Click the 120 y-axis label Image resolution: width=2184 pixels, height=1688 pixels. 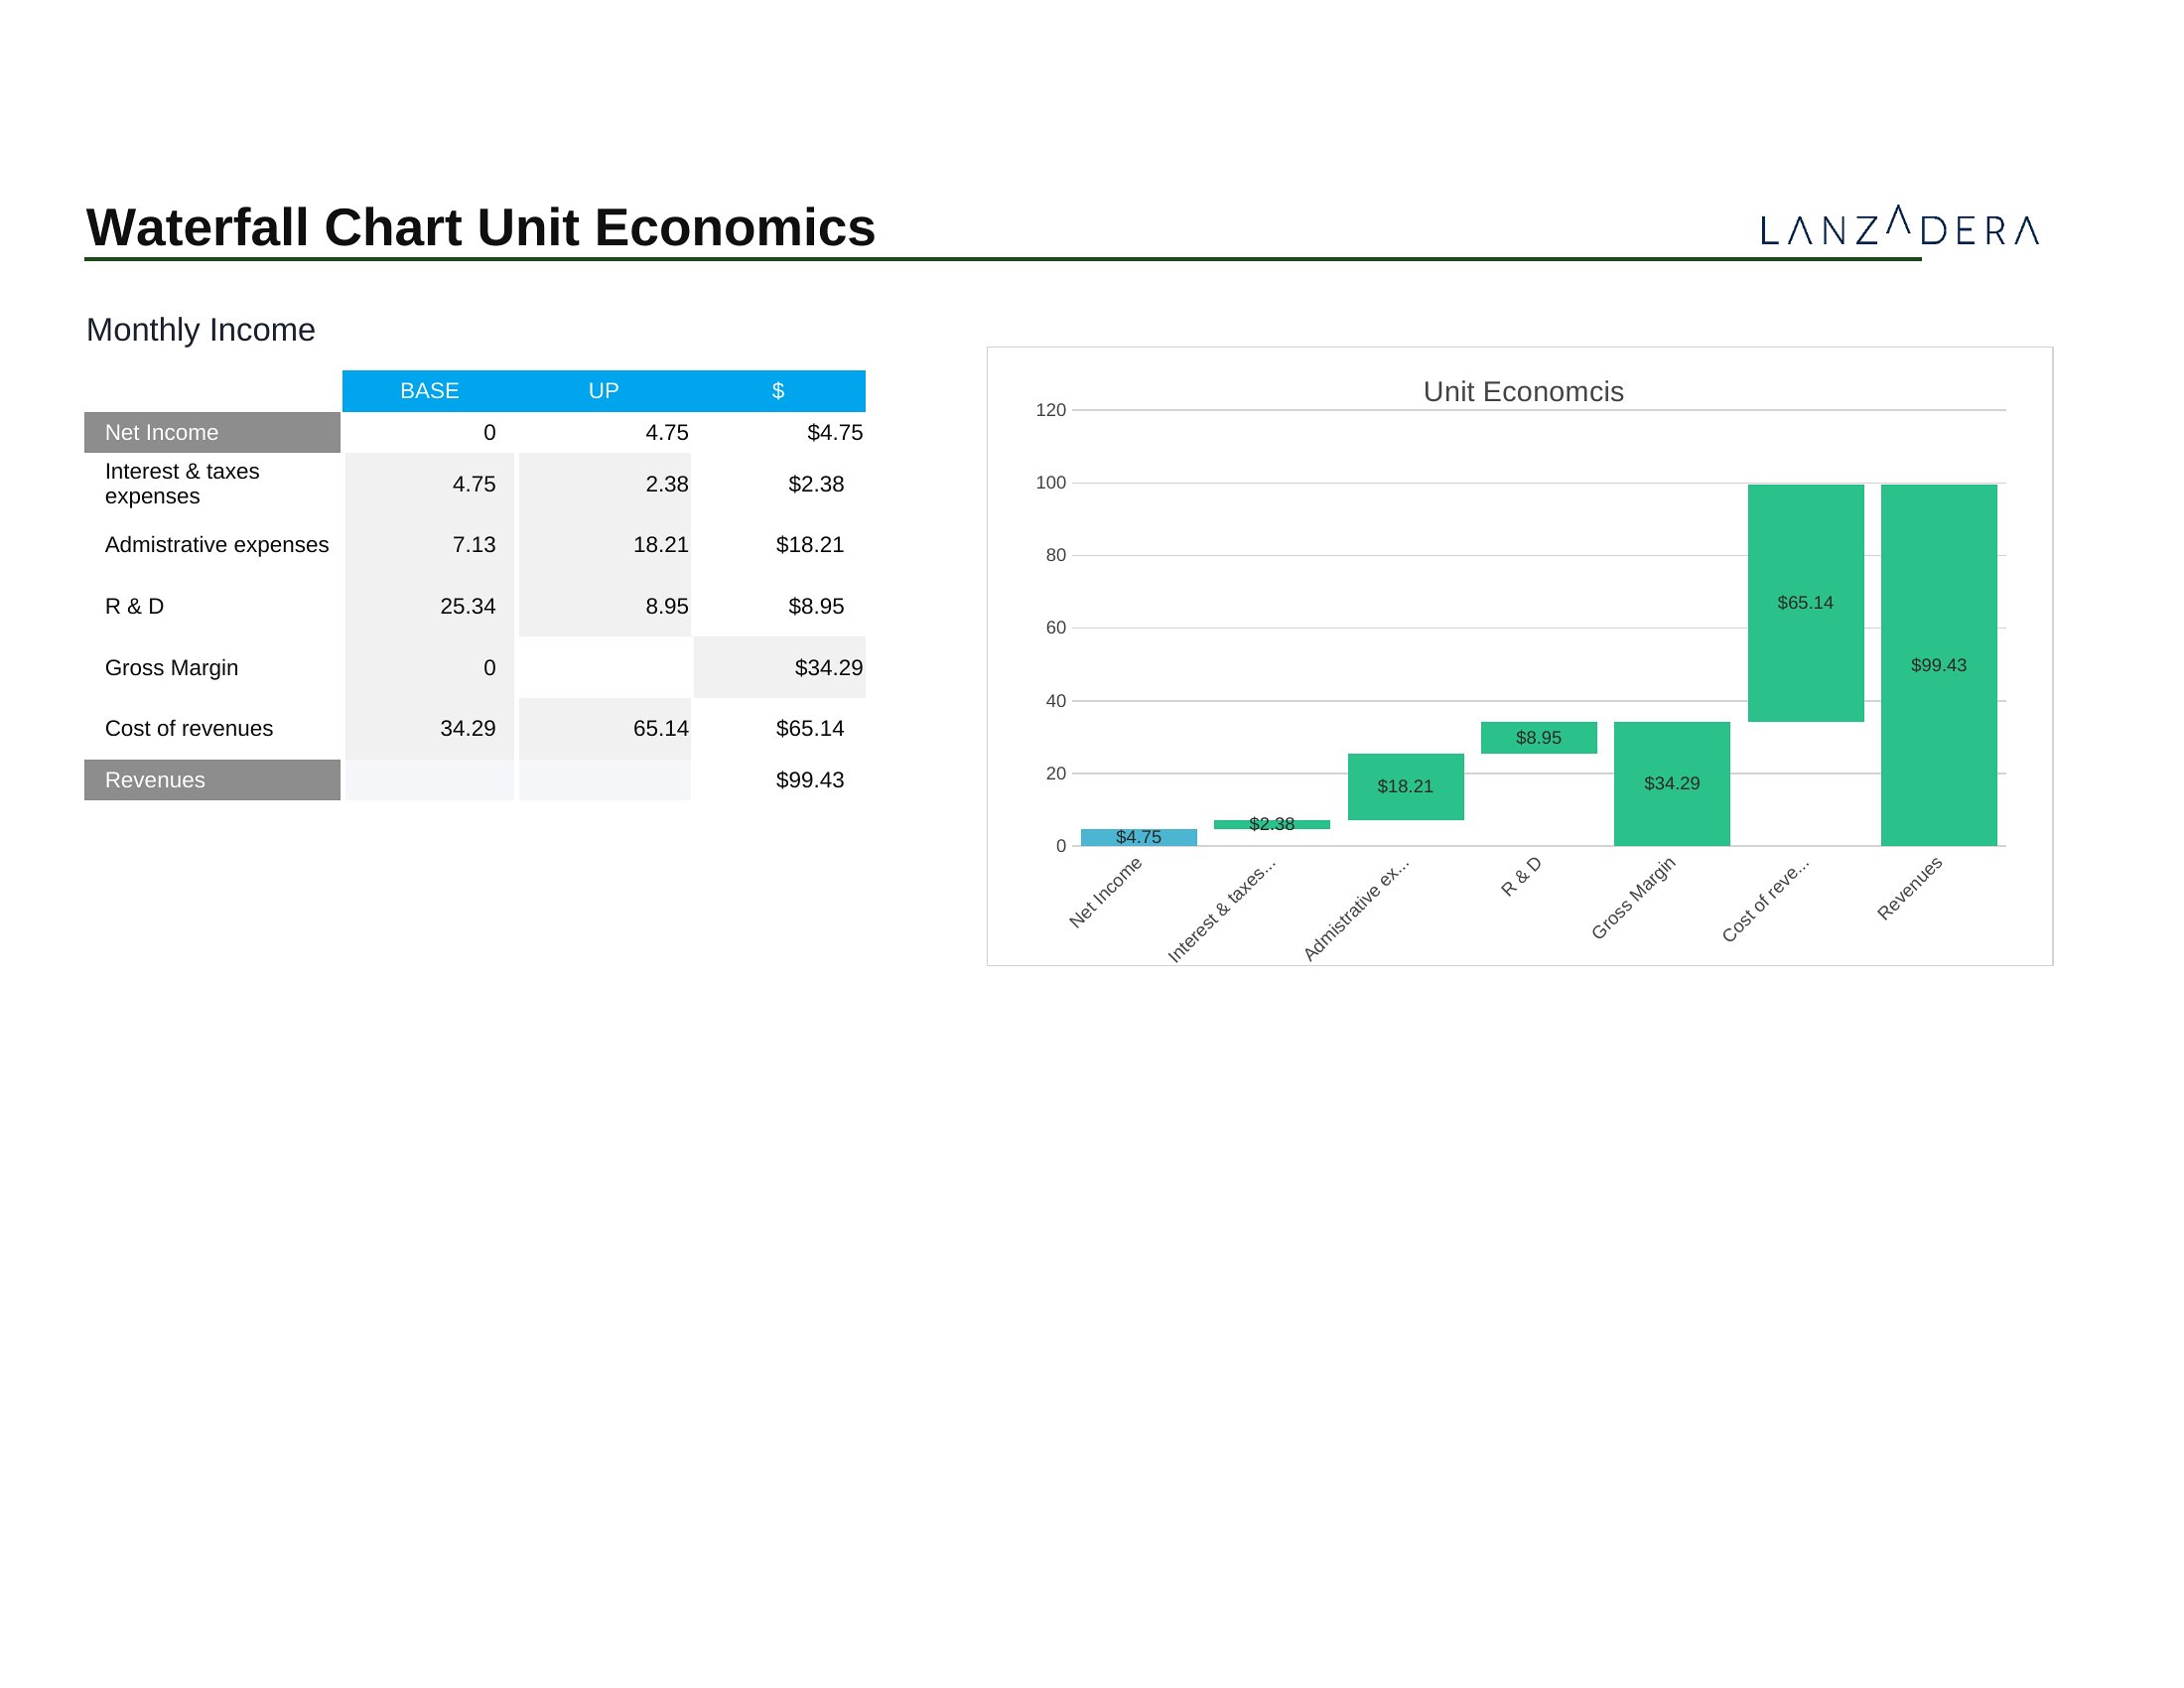click(1050, 410)
